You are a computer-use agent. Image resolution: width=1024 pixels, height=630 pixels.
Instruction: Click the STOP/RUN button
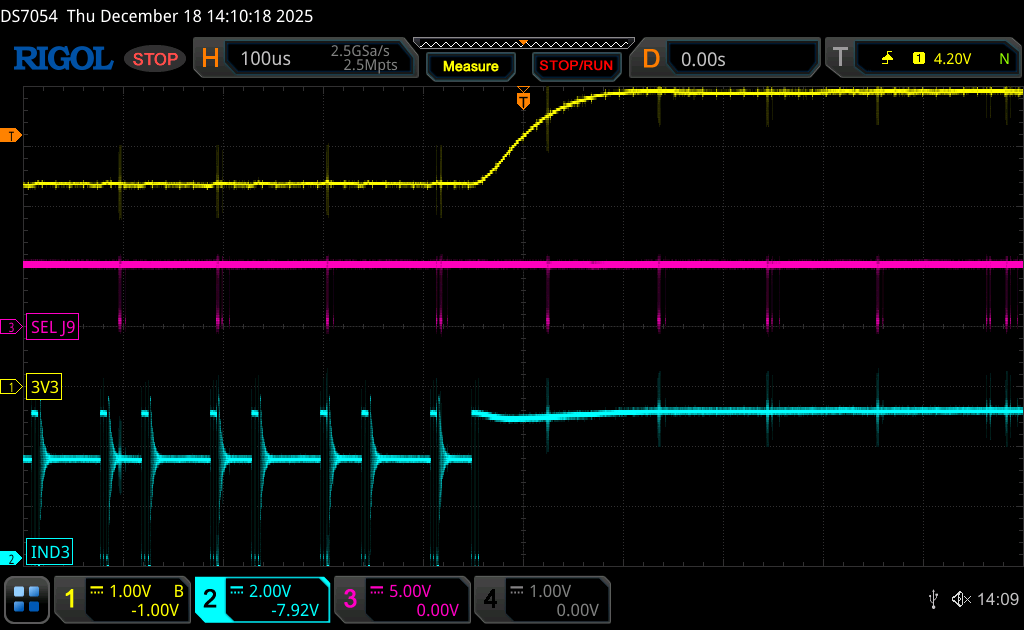(576, 66)
